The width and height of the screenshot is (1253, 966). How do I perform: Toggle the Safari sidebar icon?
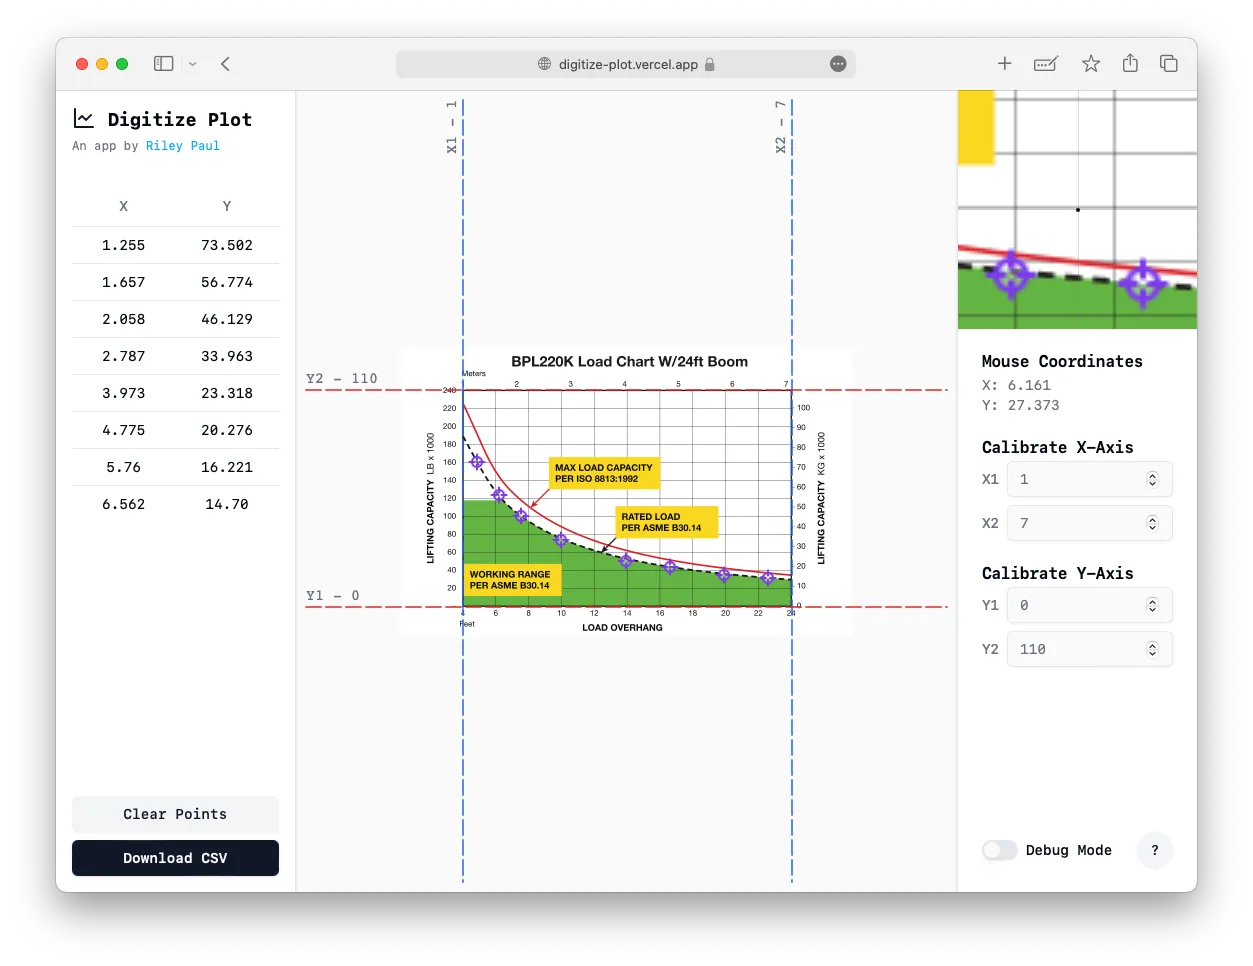point(164,64)
